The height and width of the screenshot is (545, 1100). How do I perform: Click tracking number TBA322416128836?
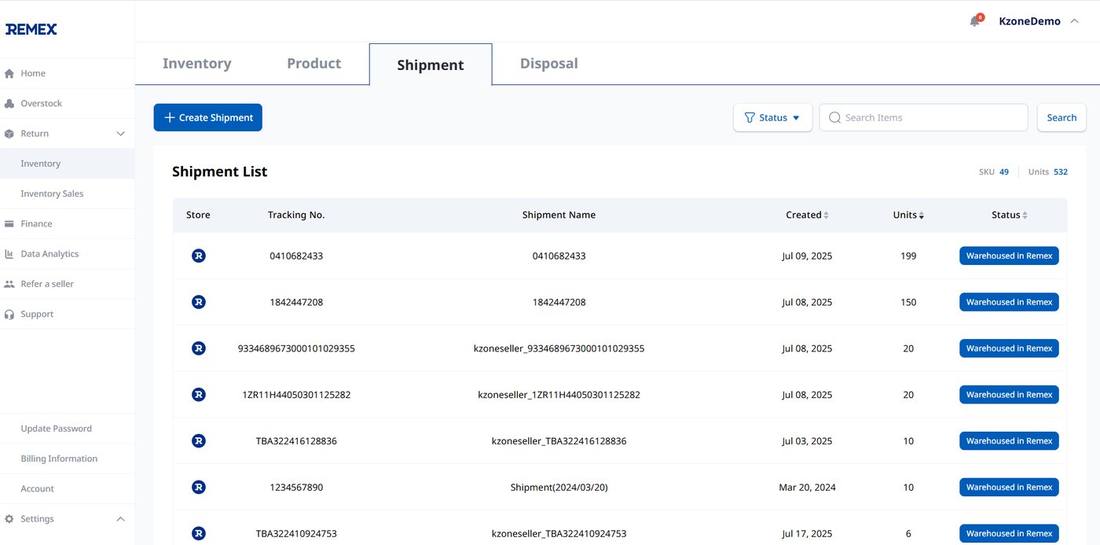296,441
